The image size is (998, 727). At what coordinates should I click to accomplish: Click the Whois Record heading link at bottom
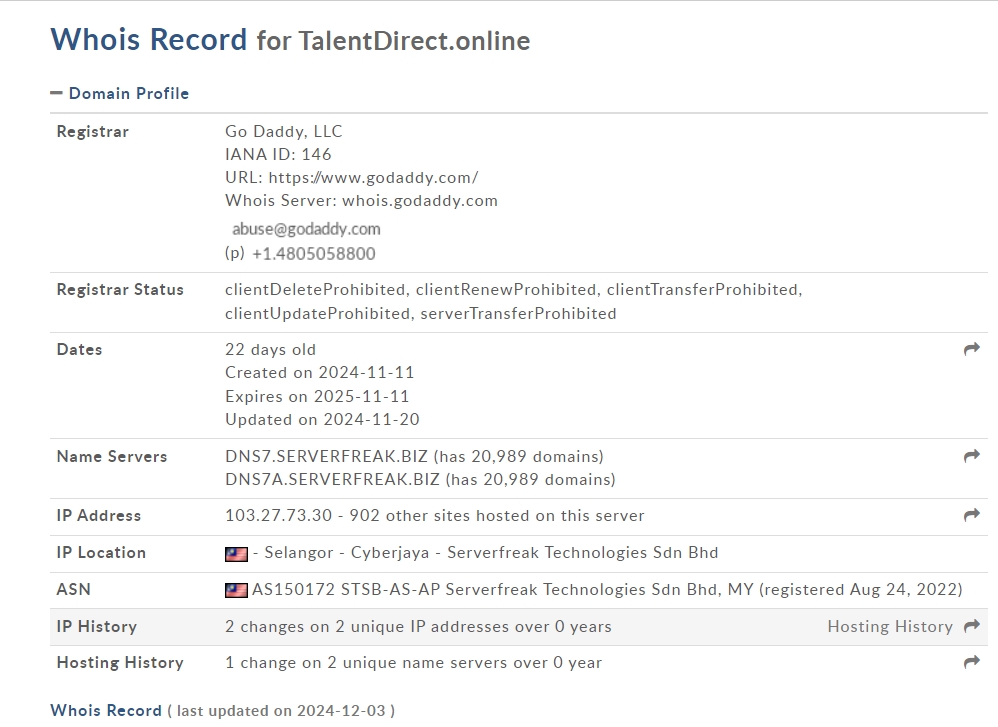pos(106,710)
